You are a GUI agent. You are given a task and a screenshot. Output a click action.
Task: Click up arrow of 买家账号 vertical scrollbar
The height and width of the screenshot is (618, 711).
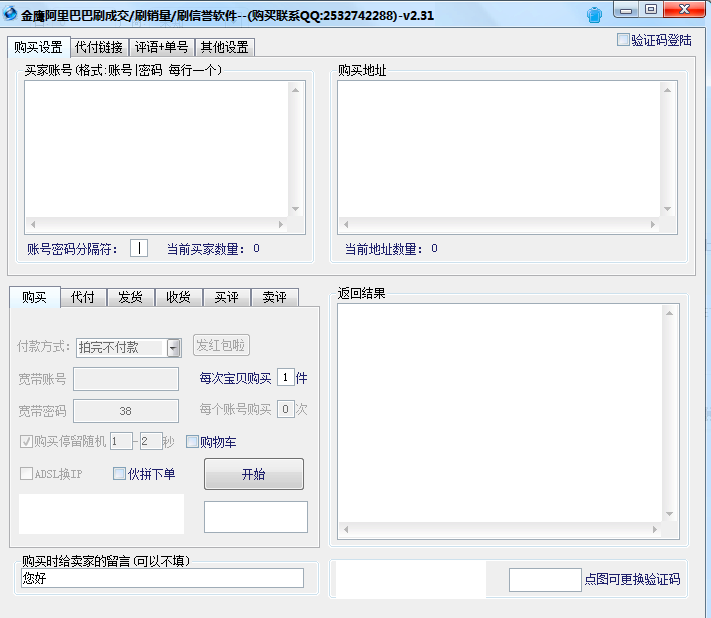[296, 90]
